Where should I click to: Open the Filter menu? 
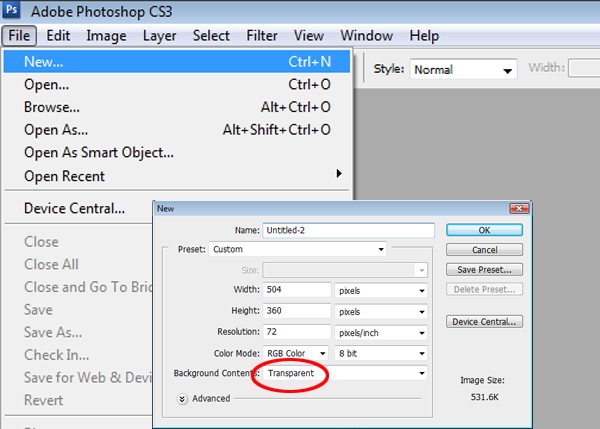pos(262,36)
